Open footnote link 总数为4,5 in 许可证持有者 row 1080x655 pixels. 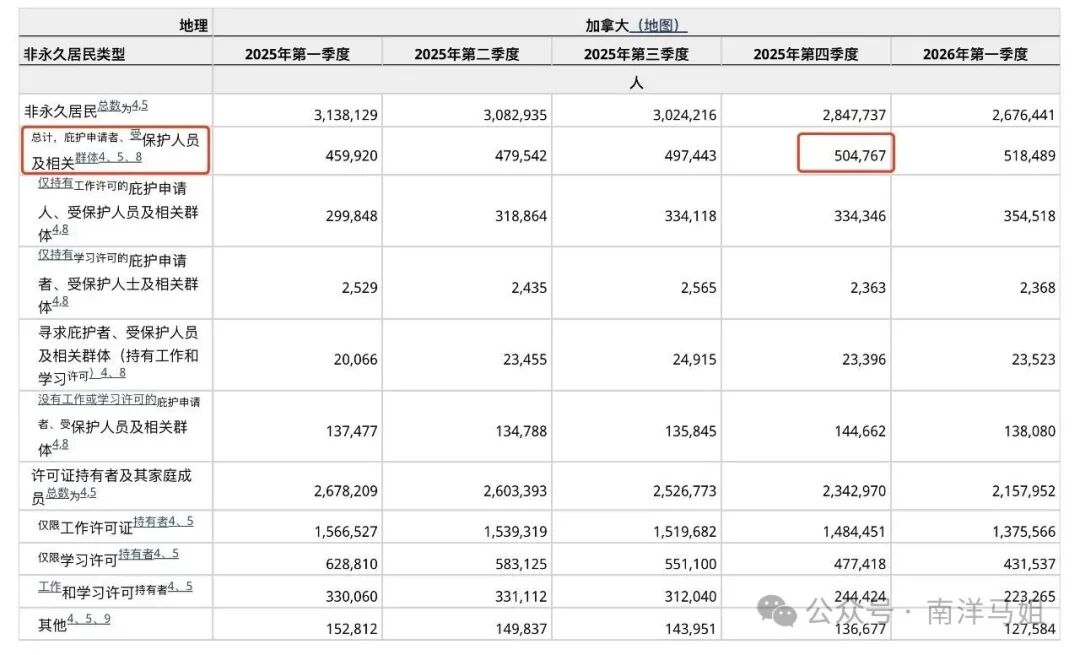pos(71,493)
